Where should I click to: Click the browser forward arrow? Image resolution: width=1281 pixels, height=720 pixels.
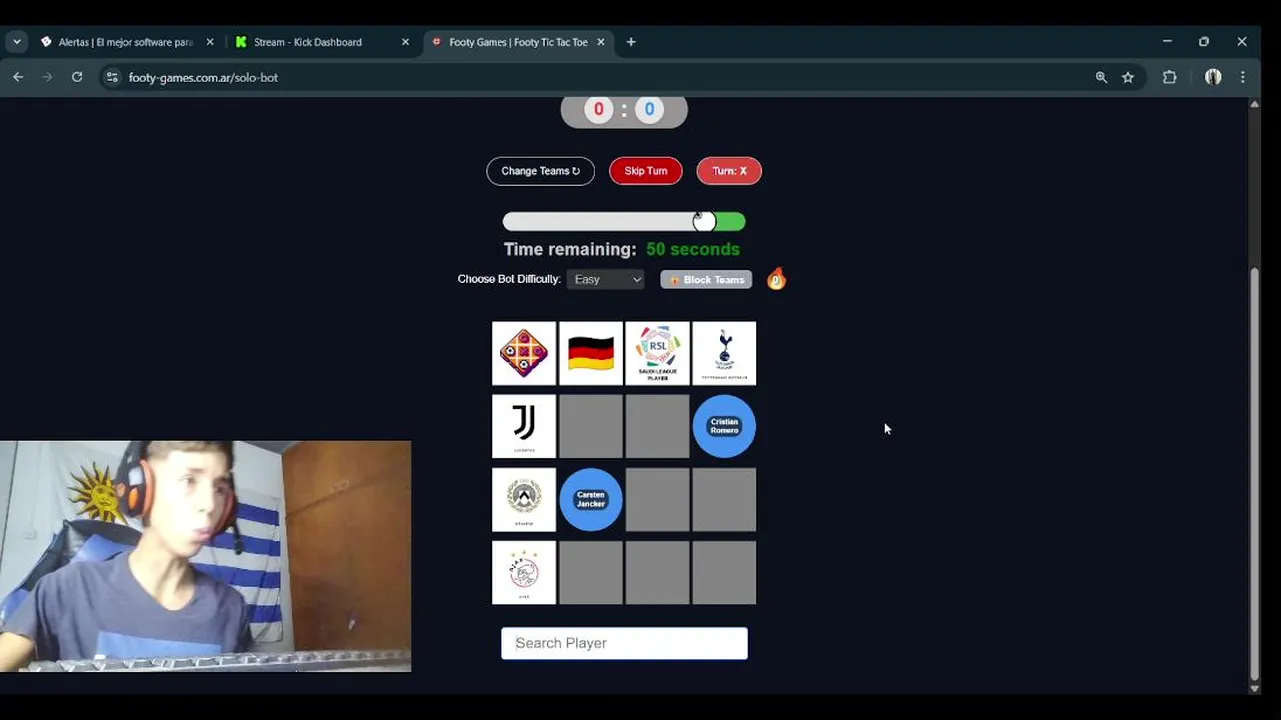[x=47, y=77]
